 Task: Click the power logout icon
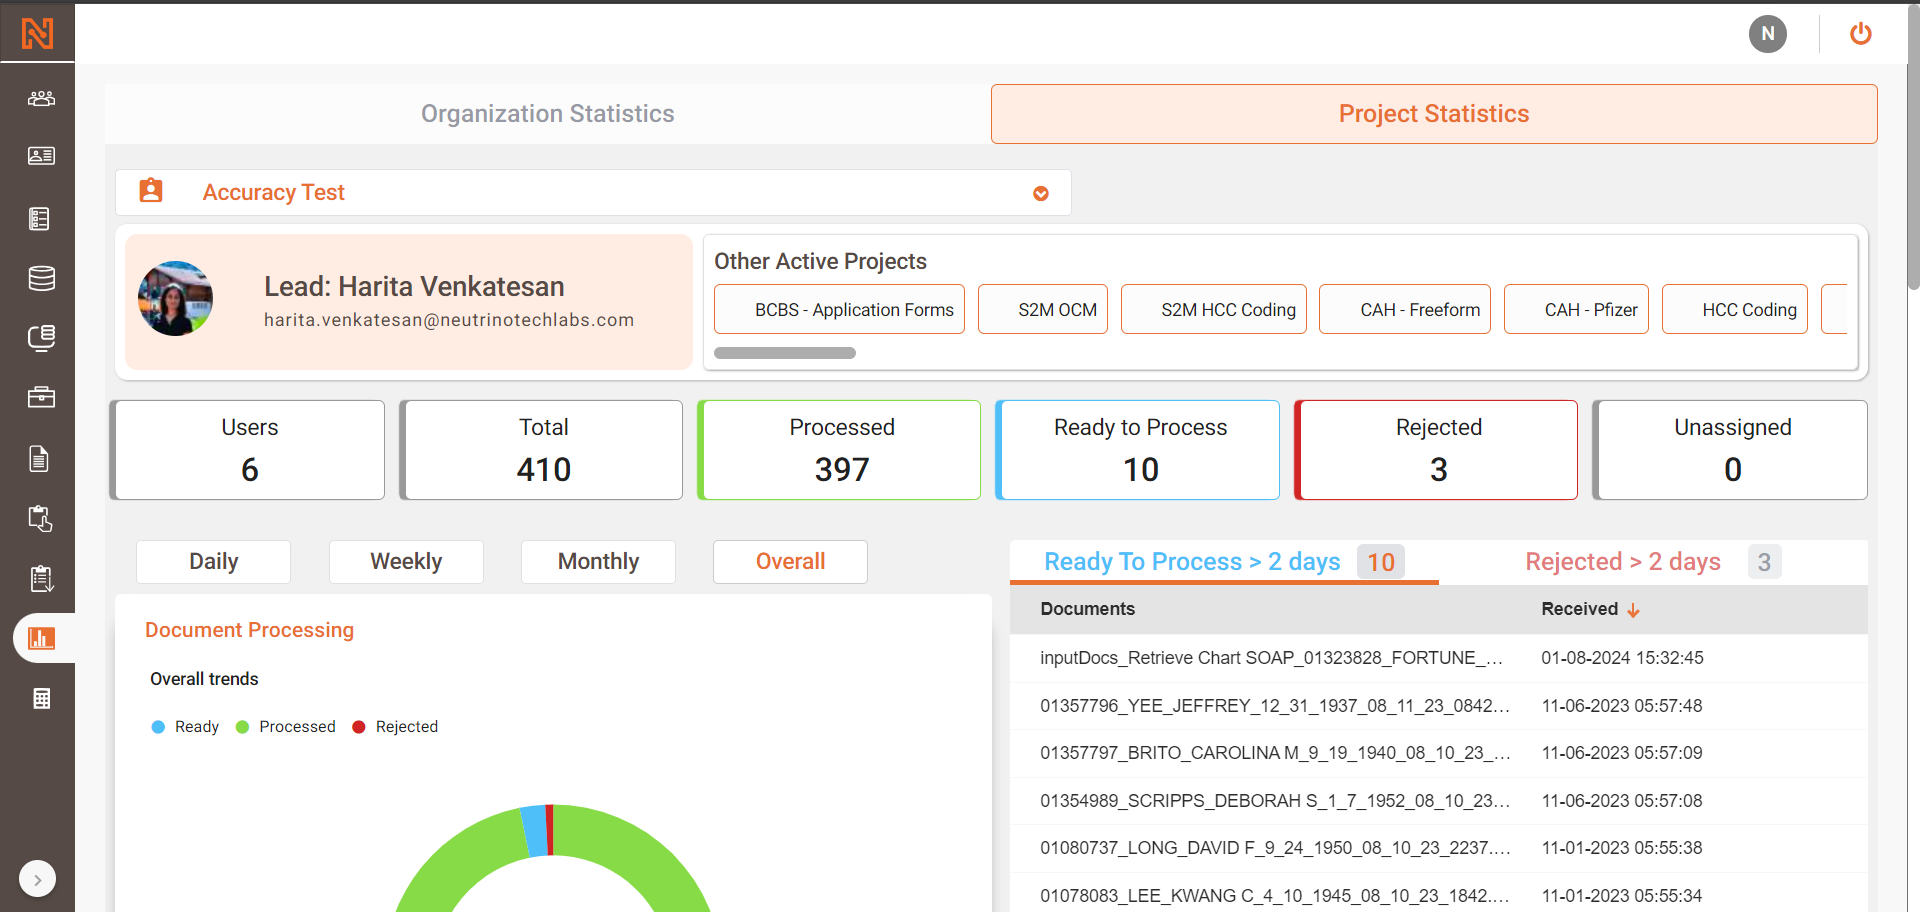tap(1860, 34)
